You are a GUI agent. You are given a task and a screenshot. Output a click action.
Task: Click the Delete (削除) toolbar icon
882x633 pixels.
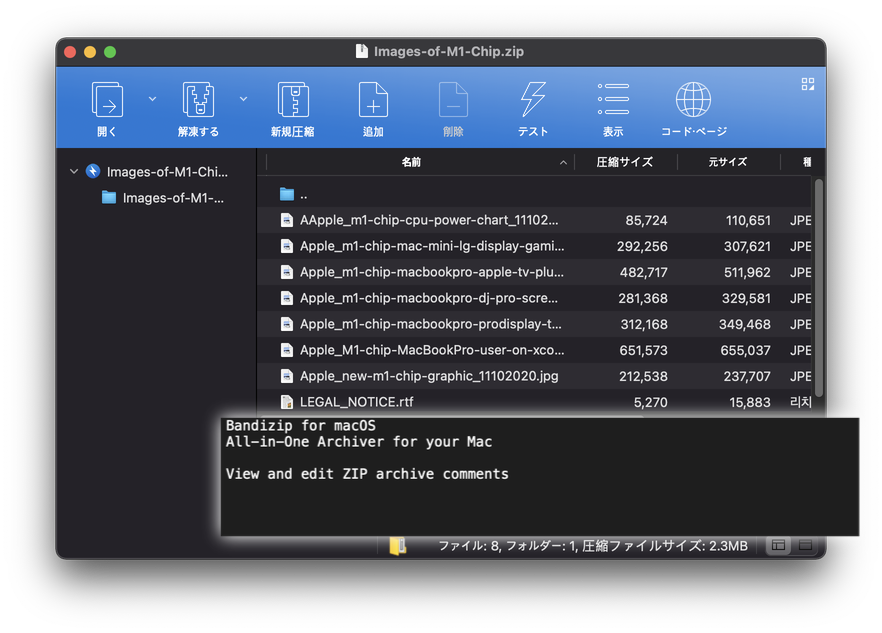[453, 100]
